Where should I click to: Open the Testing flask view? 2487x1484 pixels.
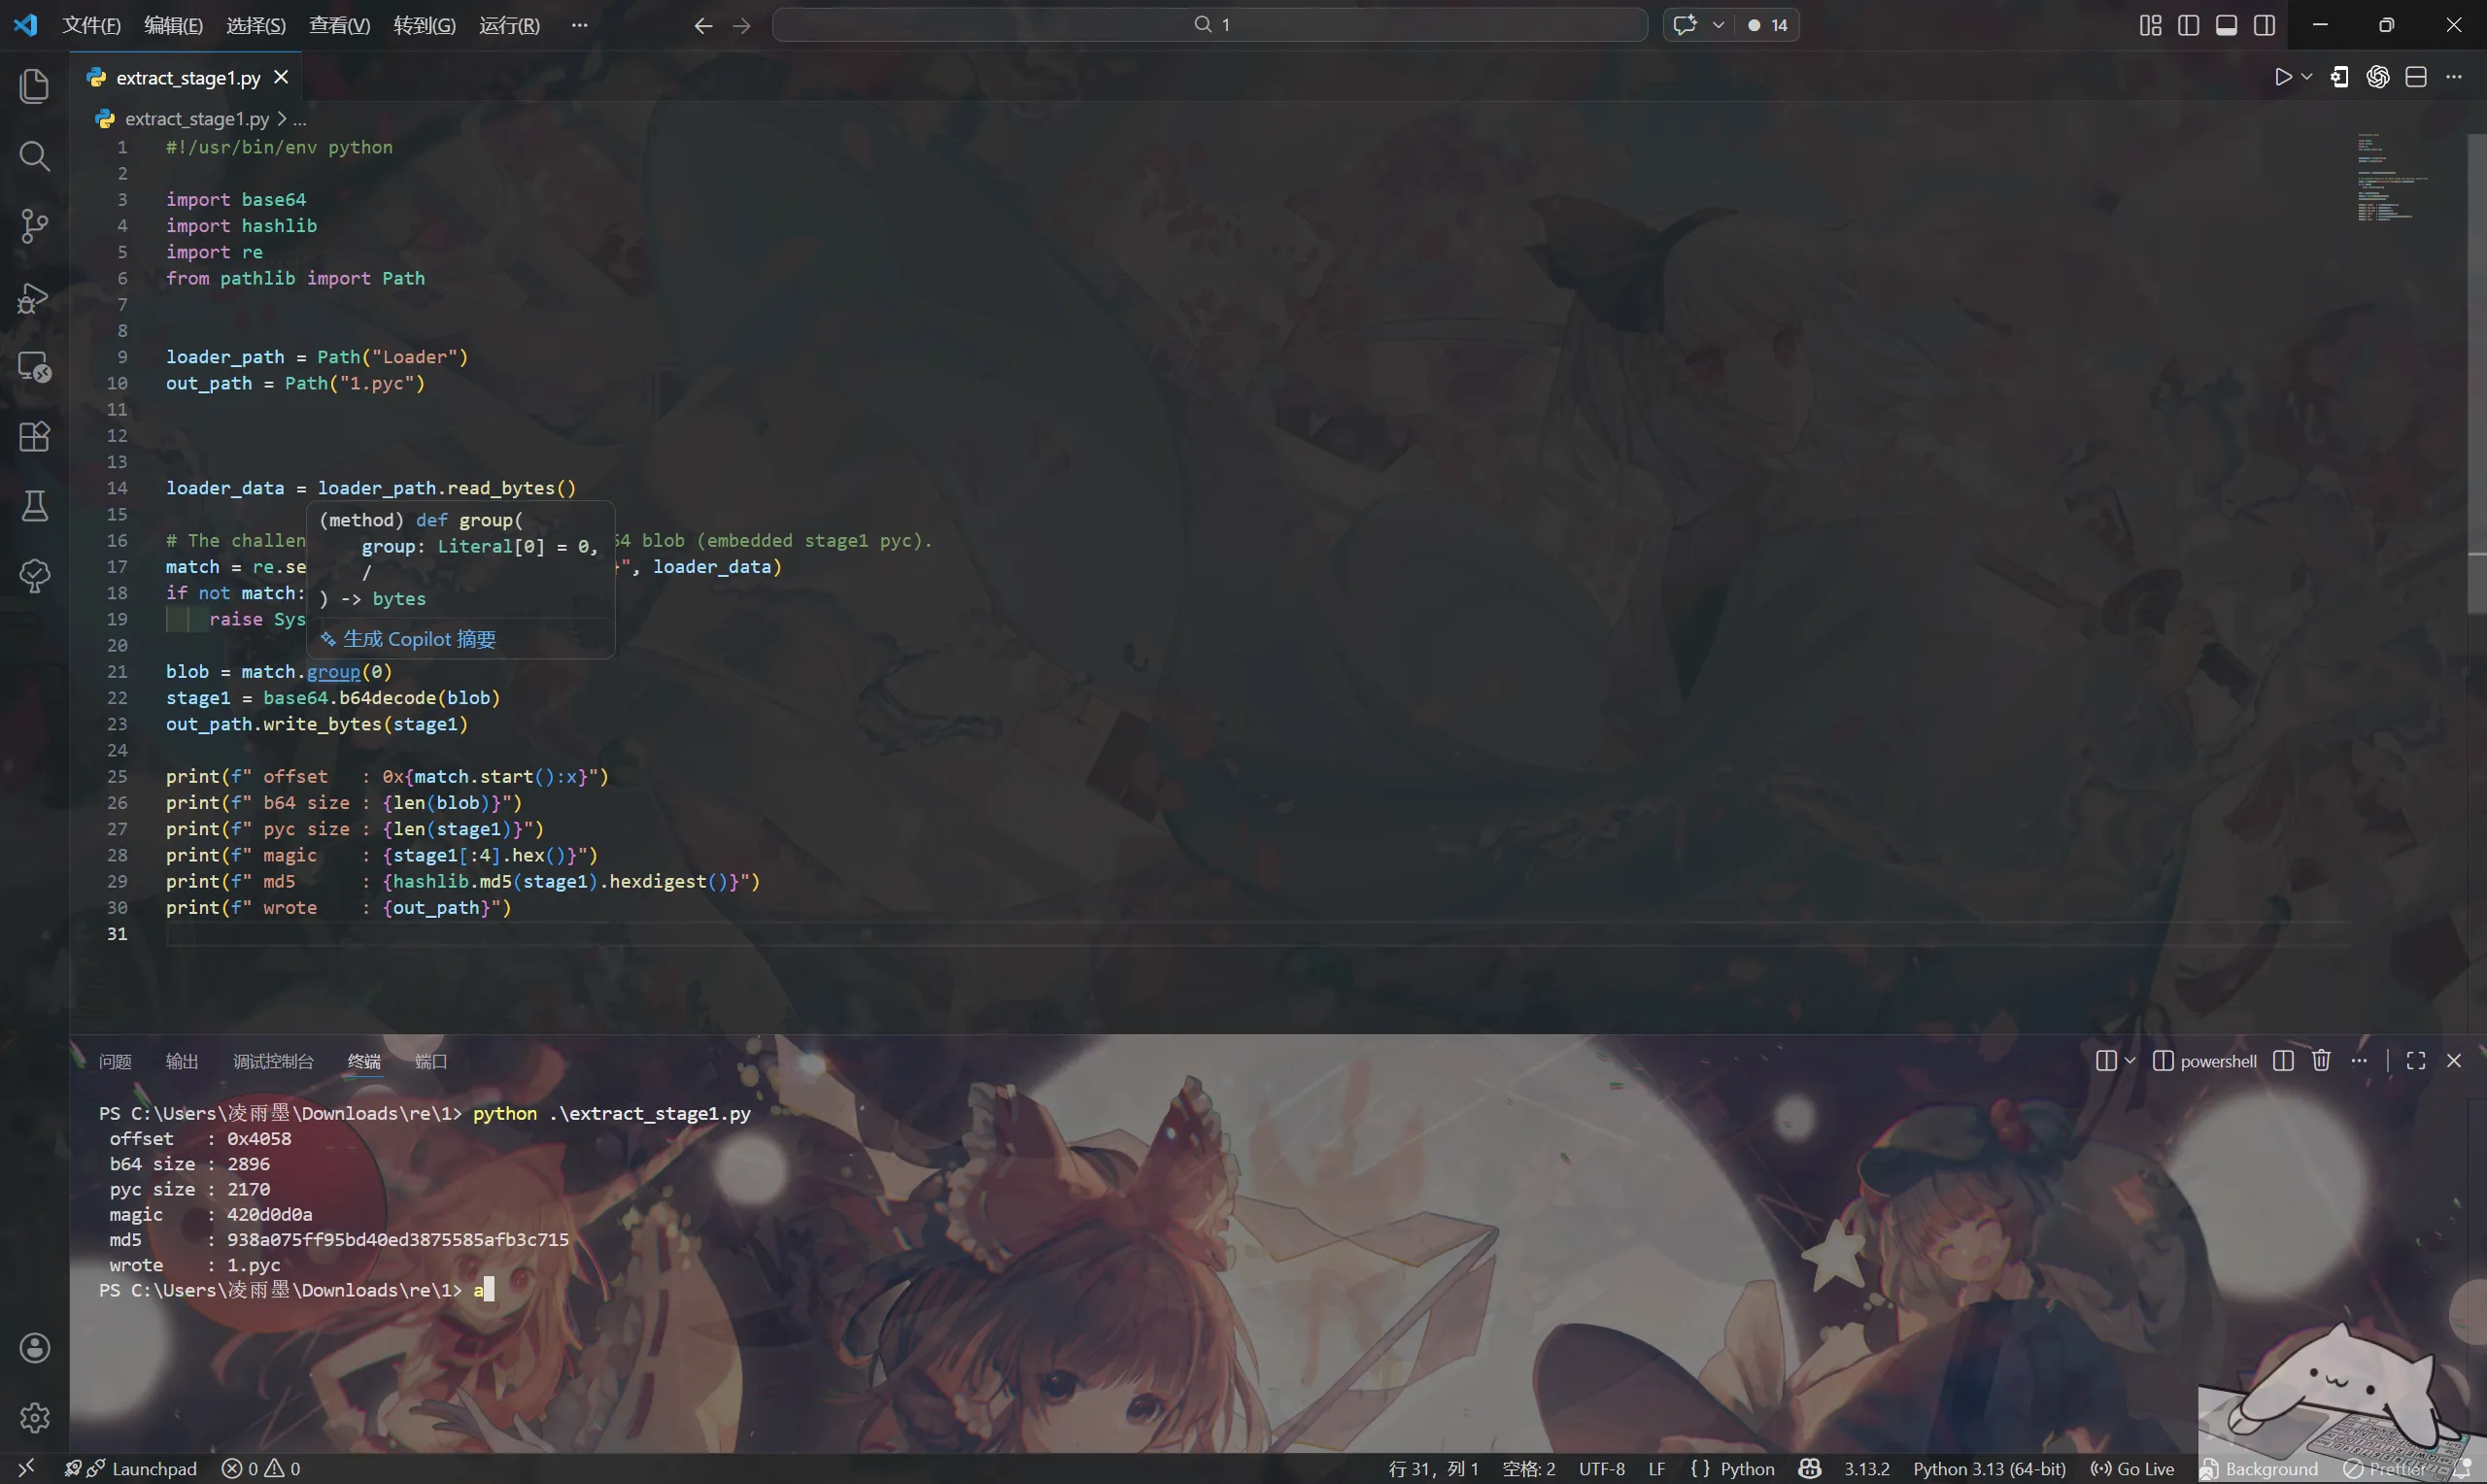(x=34, y=506)
